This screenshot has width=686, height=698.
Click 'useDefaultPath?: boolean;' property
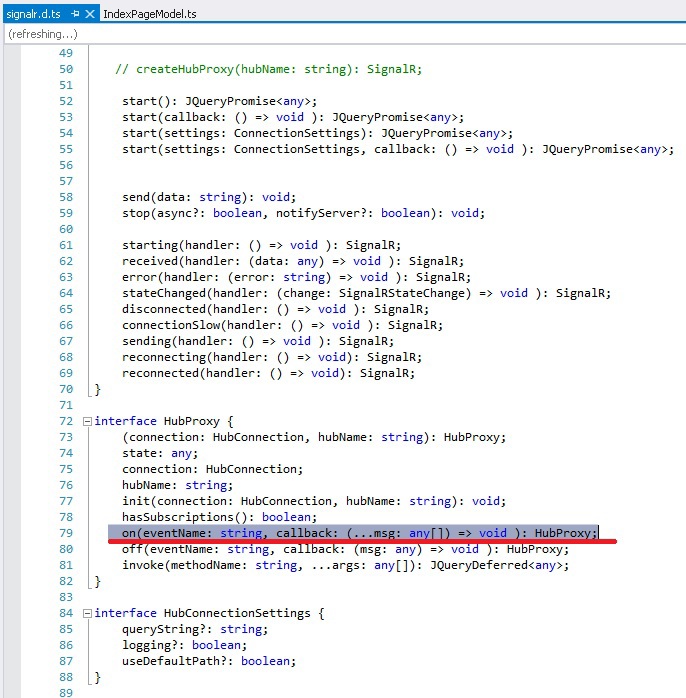click(x=209, y=661)
